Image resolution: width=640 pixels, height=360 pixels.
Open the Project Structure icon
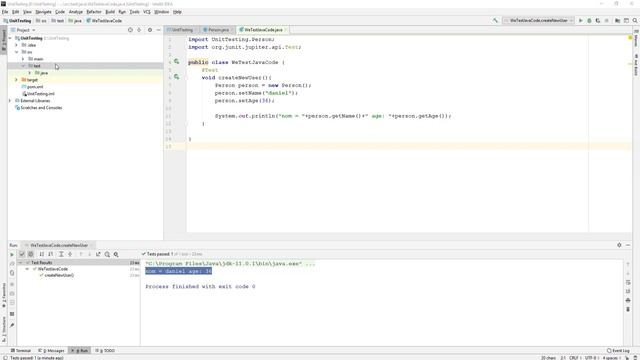pos(618,20)
